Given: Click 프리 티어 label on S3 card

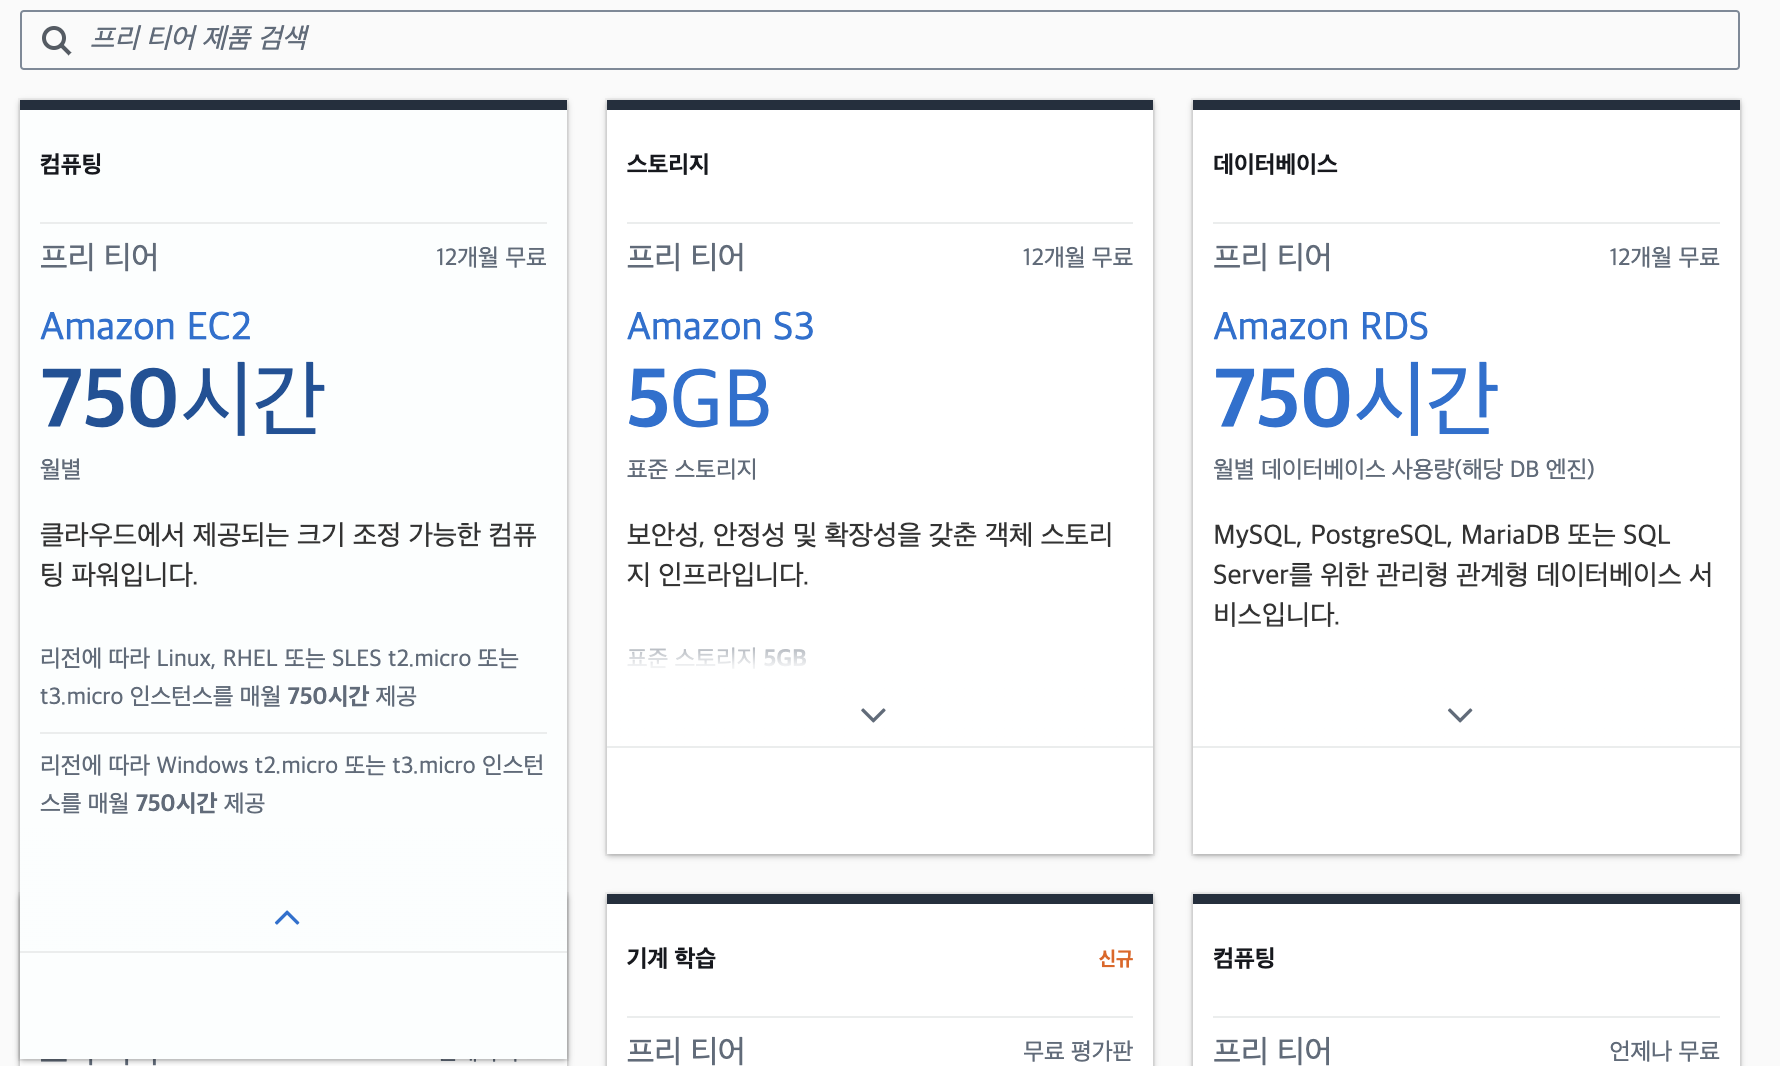Looking at the screenshot, I should pos(686,257).
